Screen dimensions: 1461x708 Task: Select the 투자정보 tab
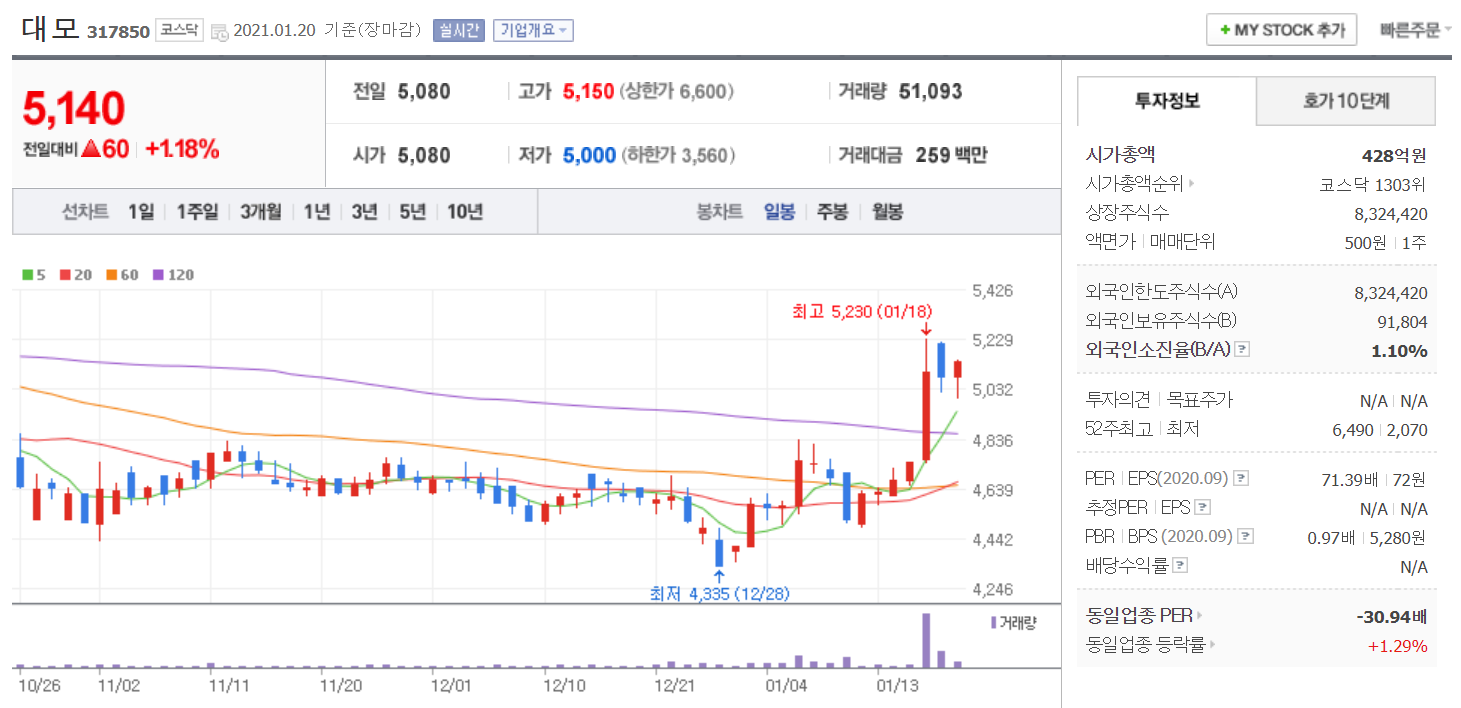pos(1167,101)
